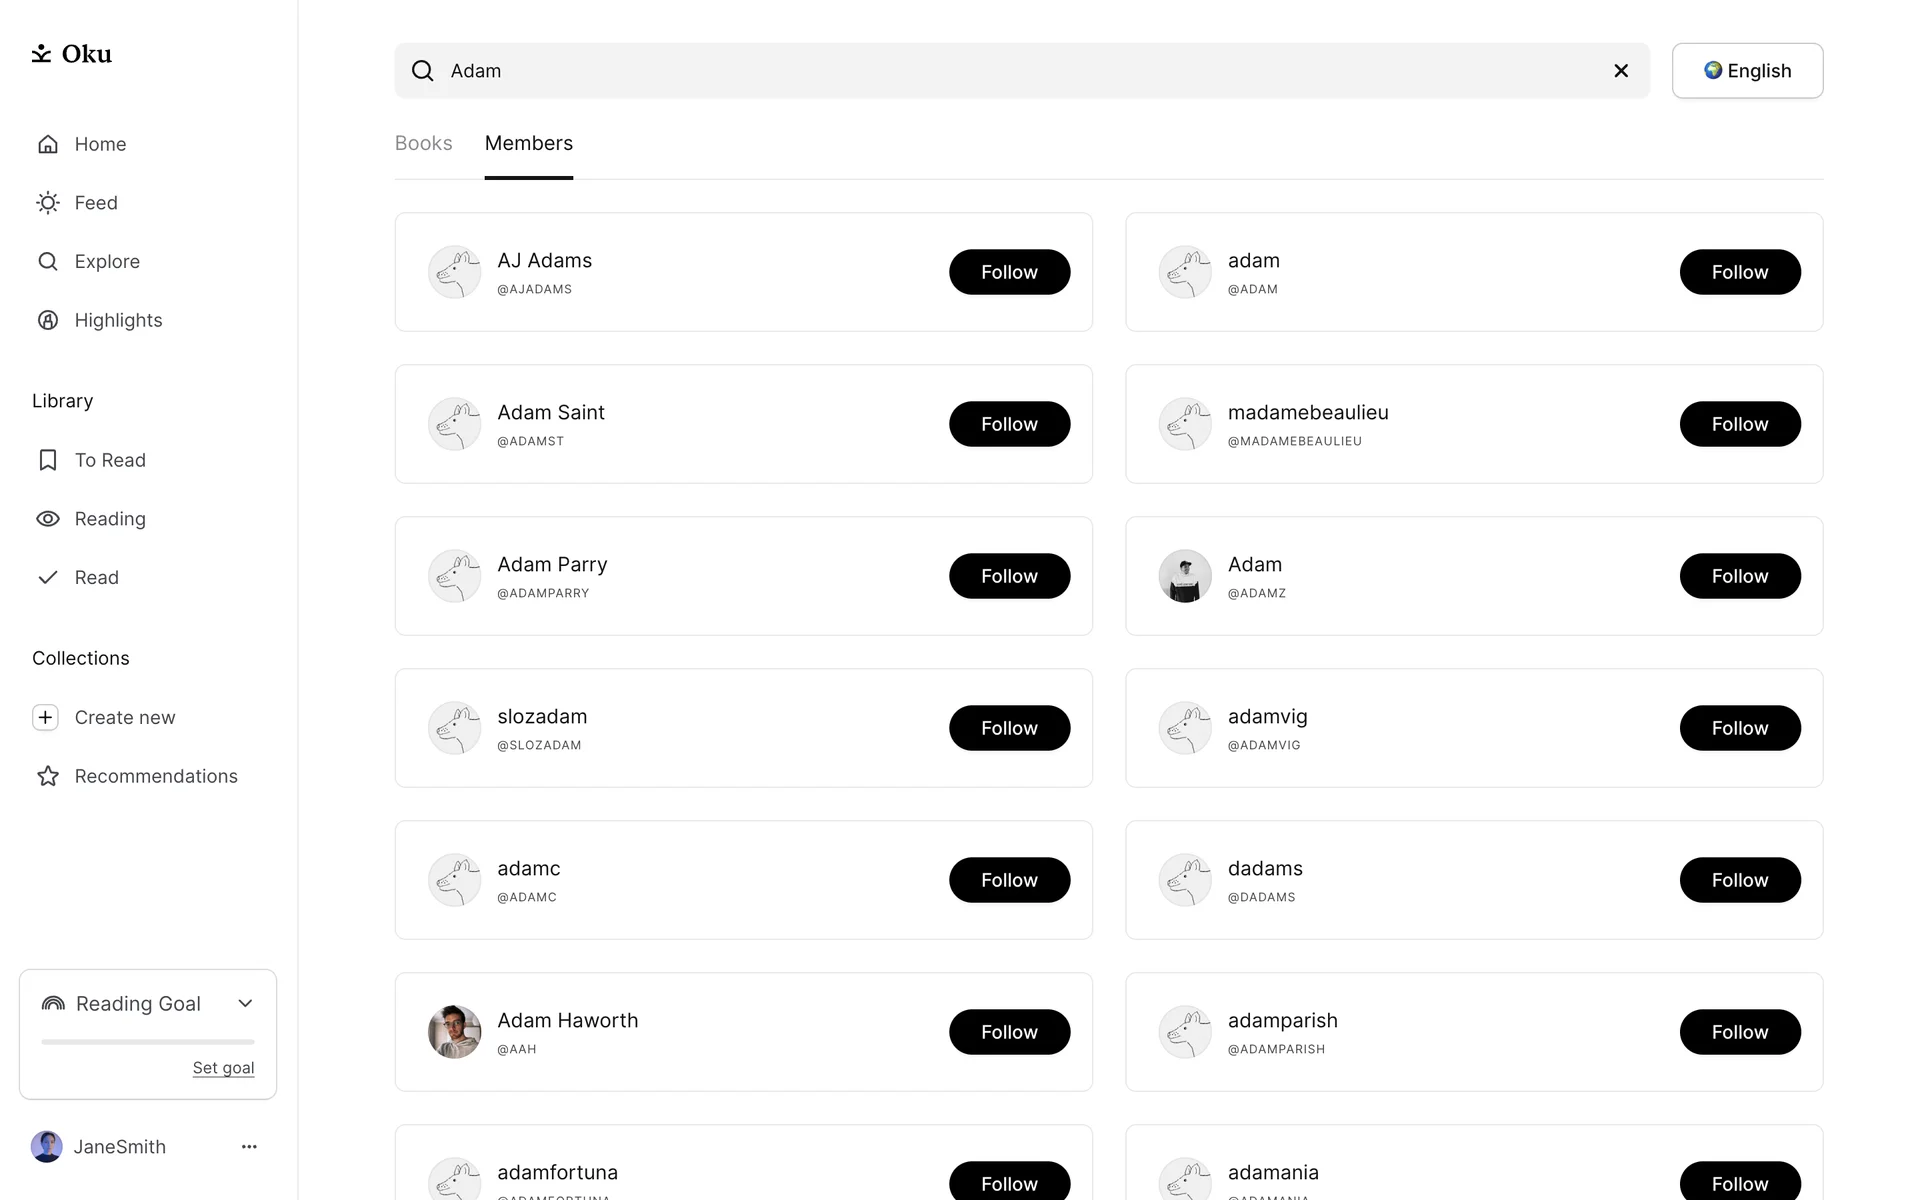
Task: Click the To Read bookmark icon
Action: pyautogui.click(x=47, y=460)
